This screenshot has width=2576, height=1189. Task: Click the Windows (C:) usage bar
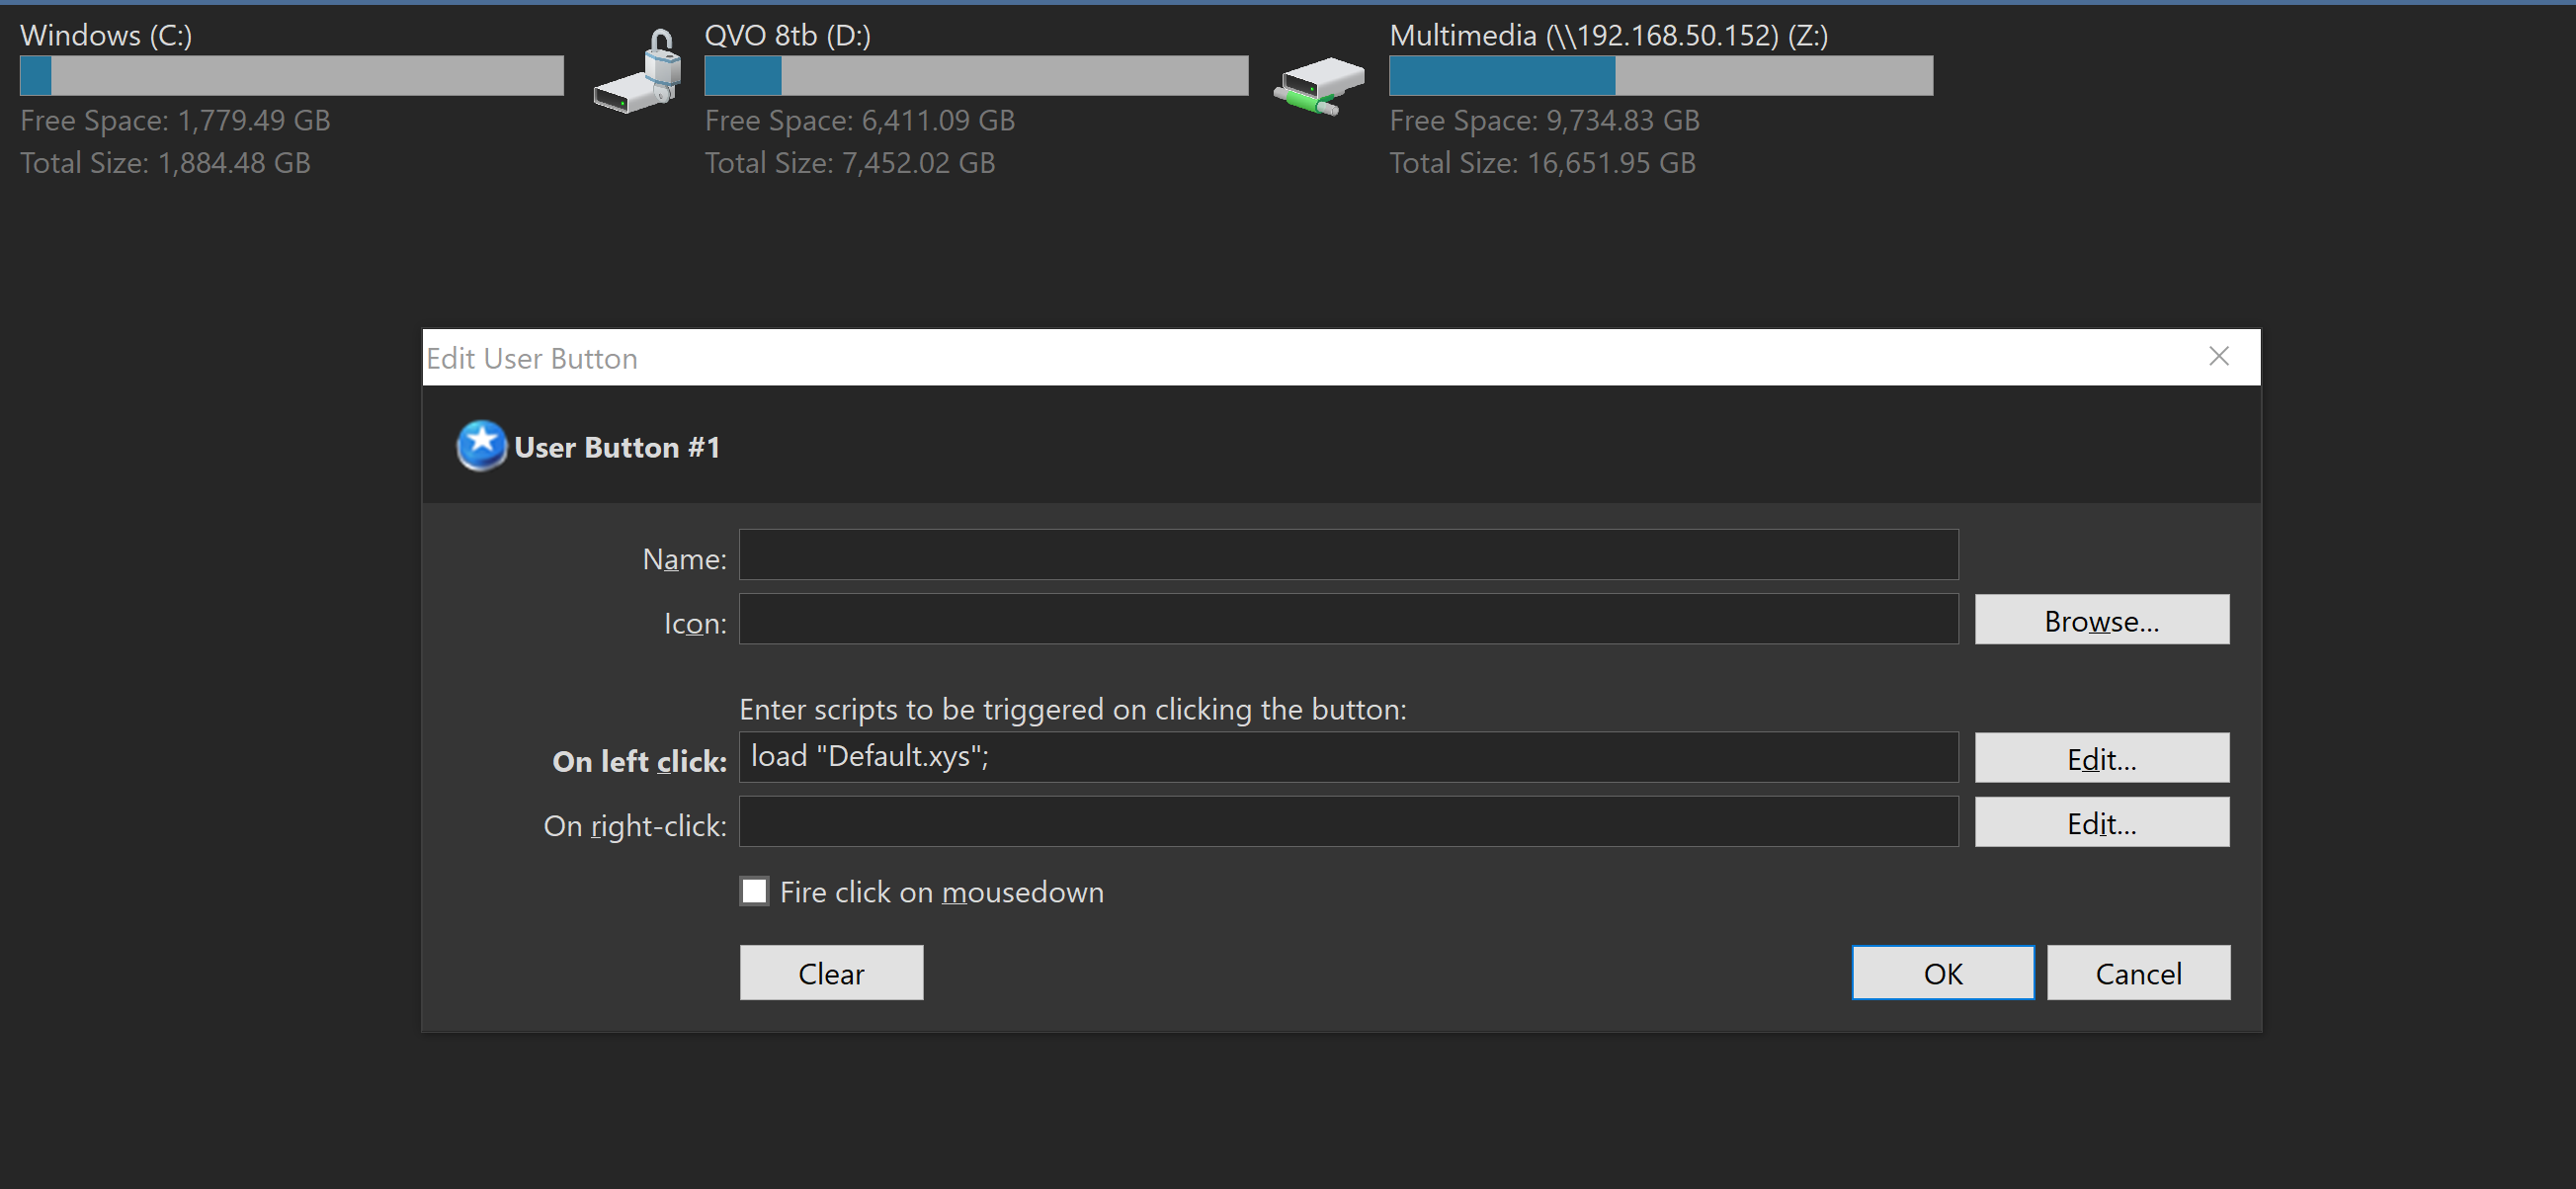(x=291, y=76)
